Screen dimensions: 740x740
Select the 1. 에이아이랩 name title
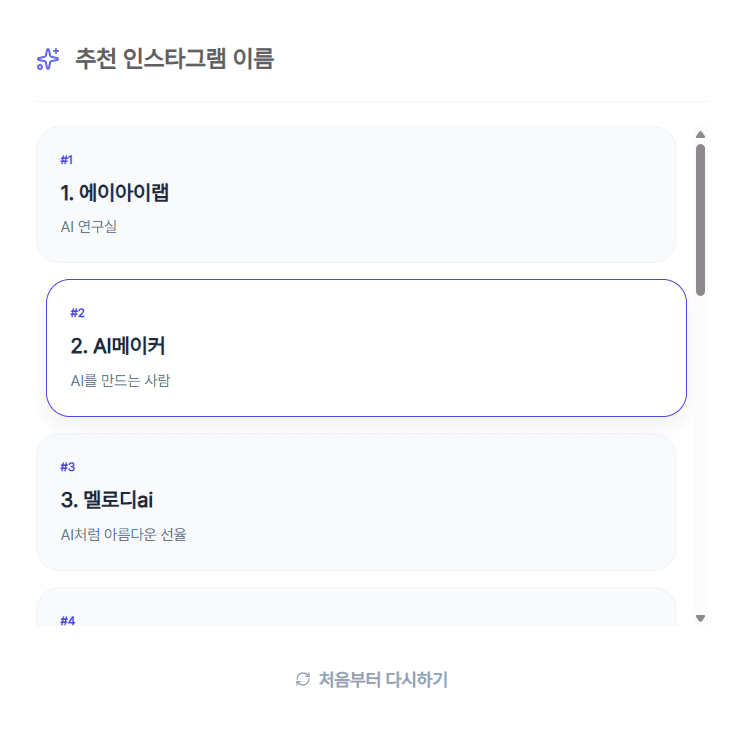click(x=114, y=193)
